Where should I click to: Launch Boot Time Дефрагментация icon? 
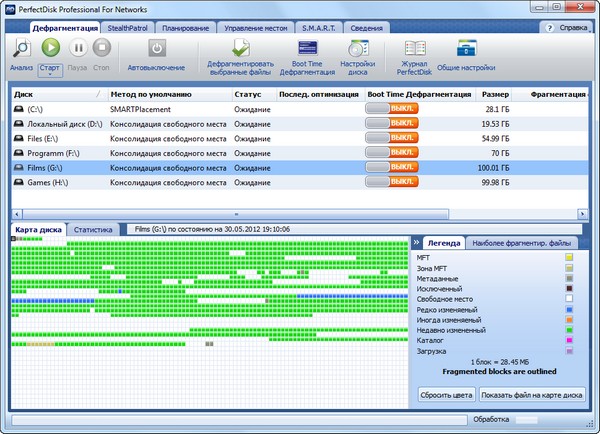click(x=299, y=50)
